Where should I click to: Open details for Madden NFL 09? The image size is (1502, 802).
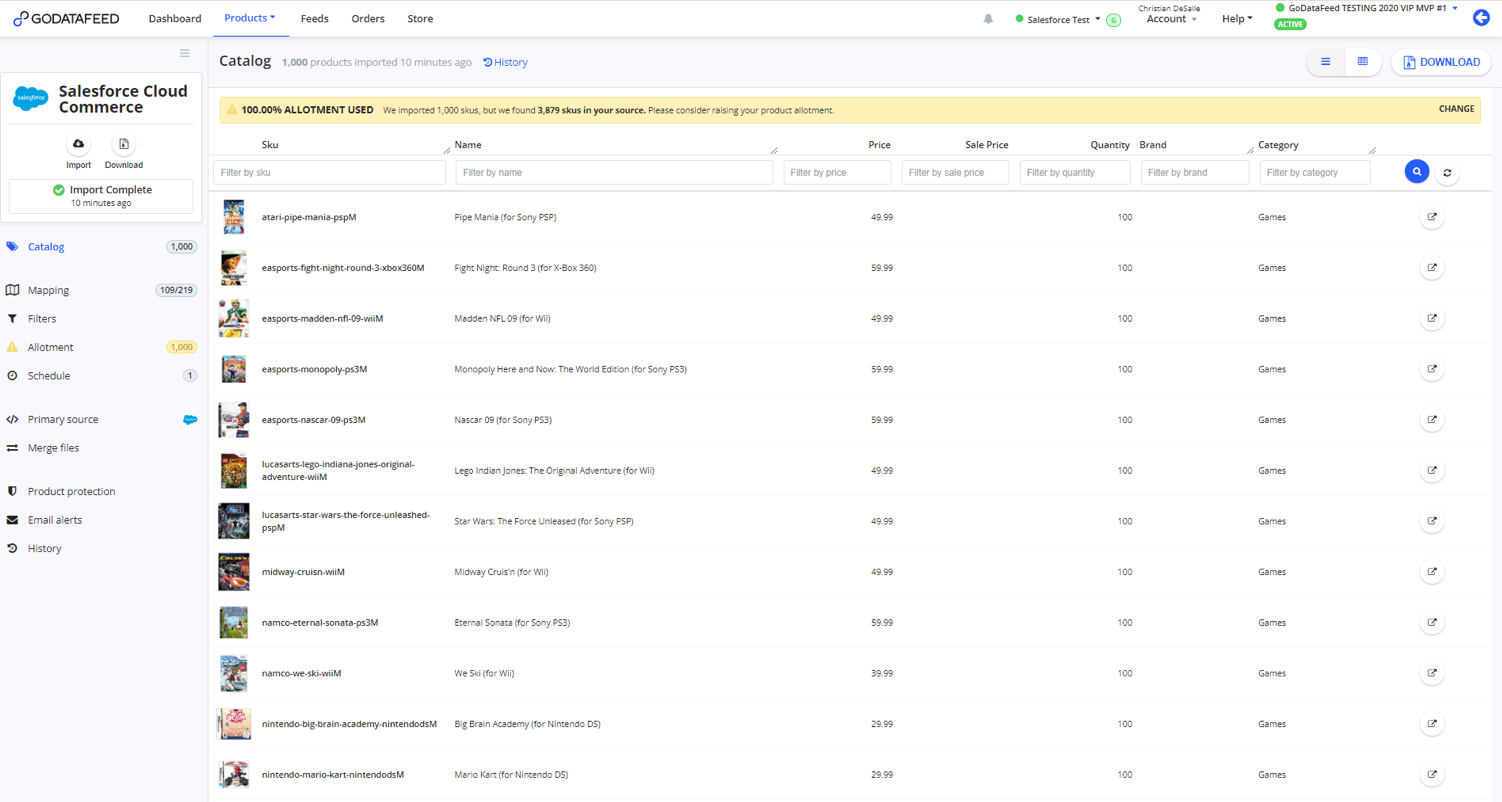pyautogui.click(x=1432, y=318)
